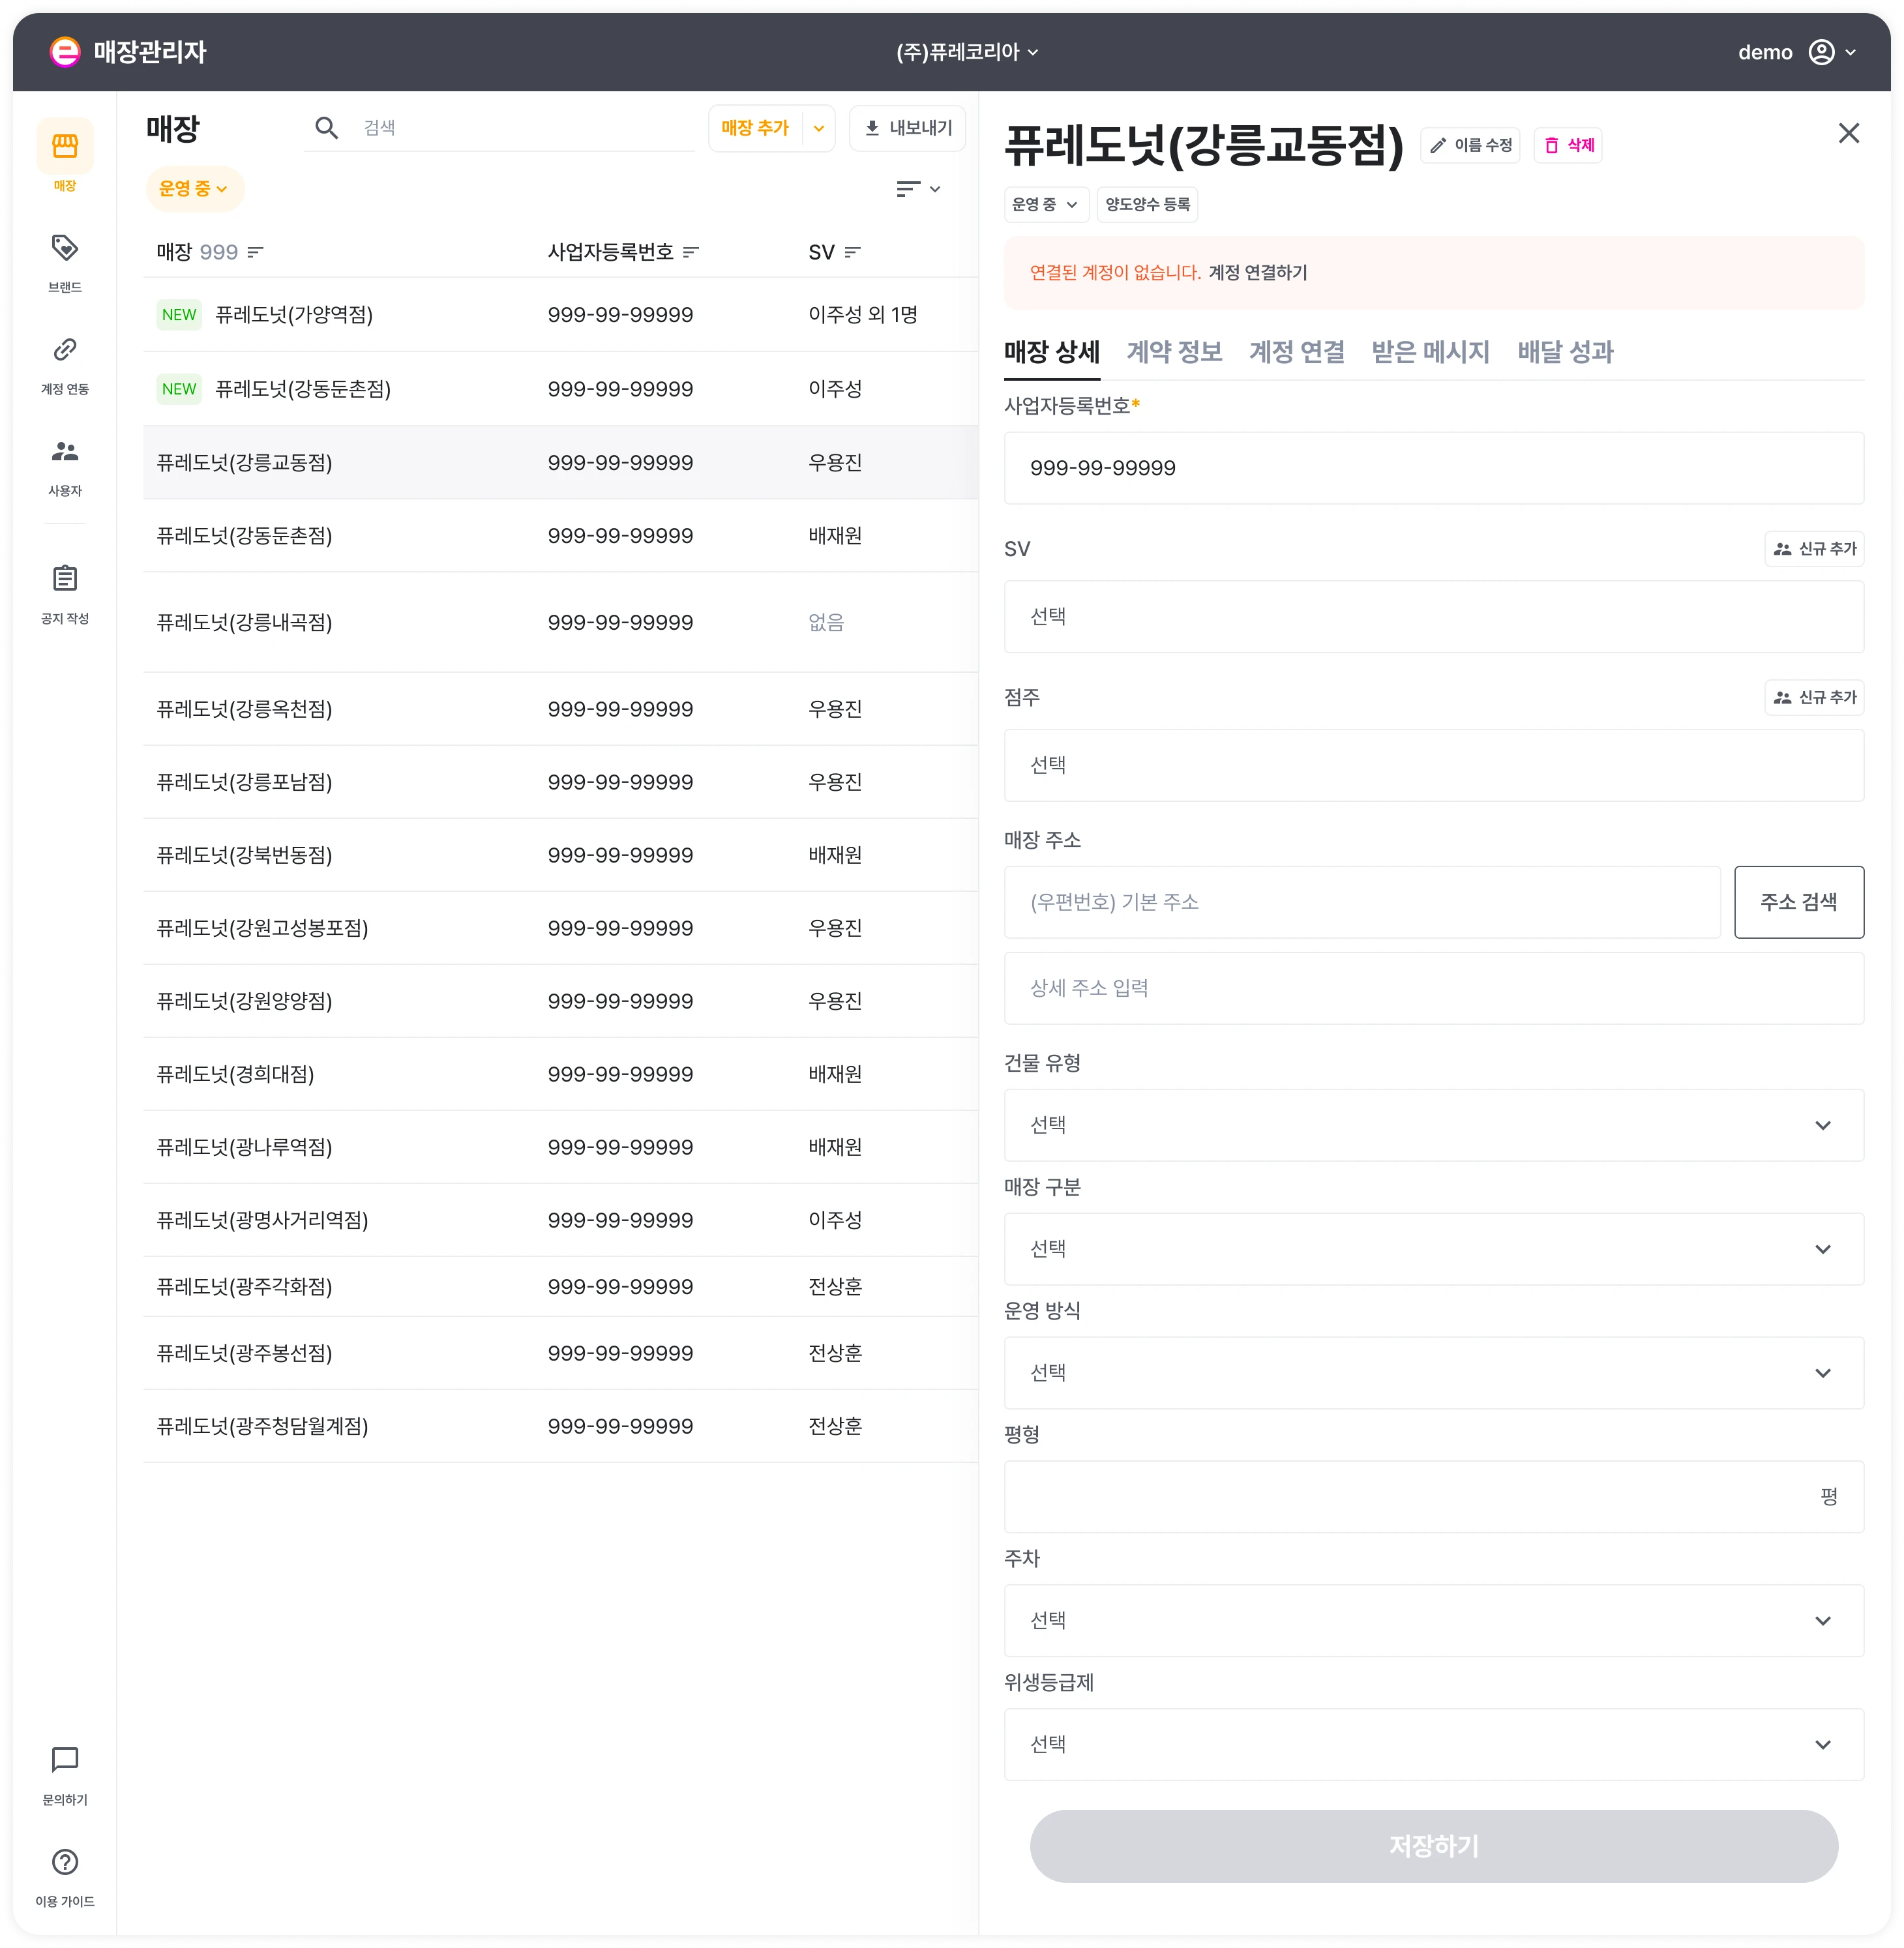
Task: Select row 퓨레도넛(광주각화점)
Action: 560,1286
